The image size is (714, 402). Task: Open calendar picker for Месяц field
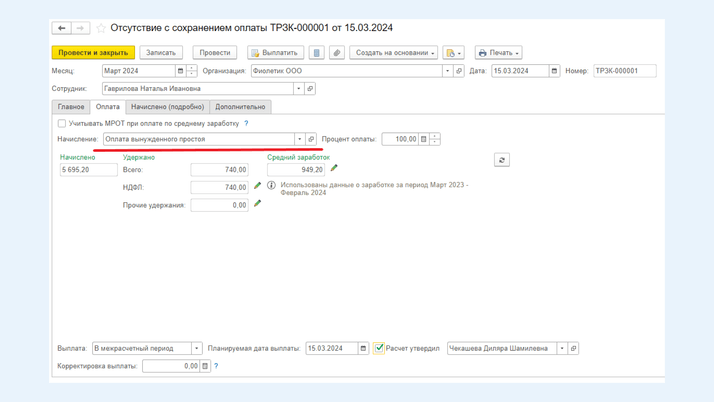click(180, 71)
